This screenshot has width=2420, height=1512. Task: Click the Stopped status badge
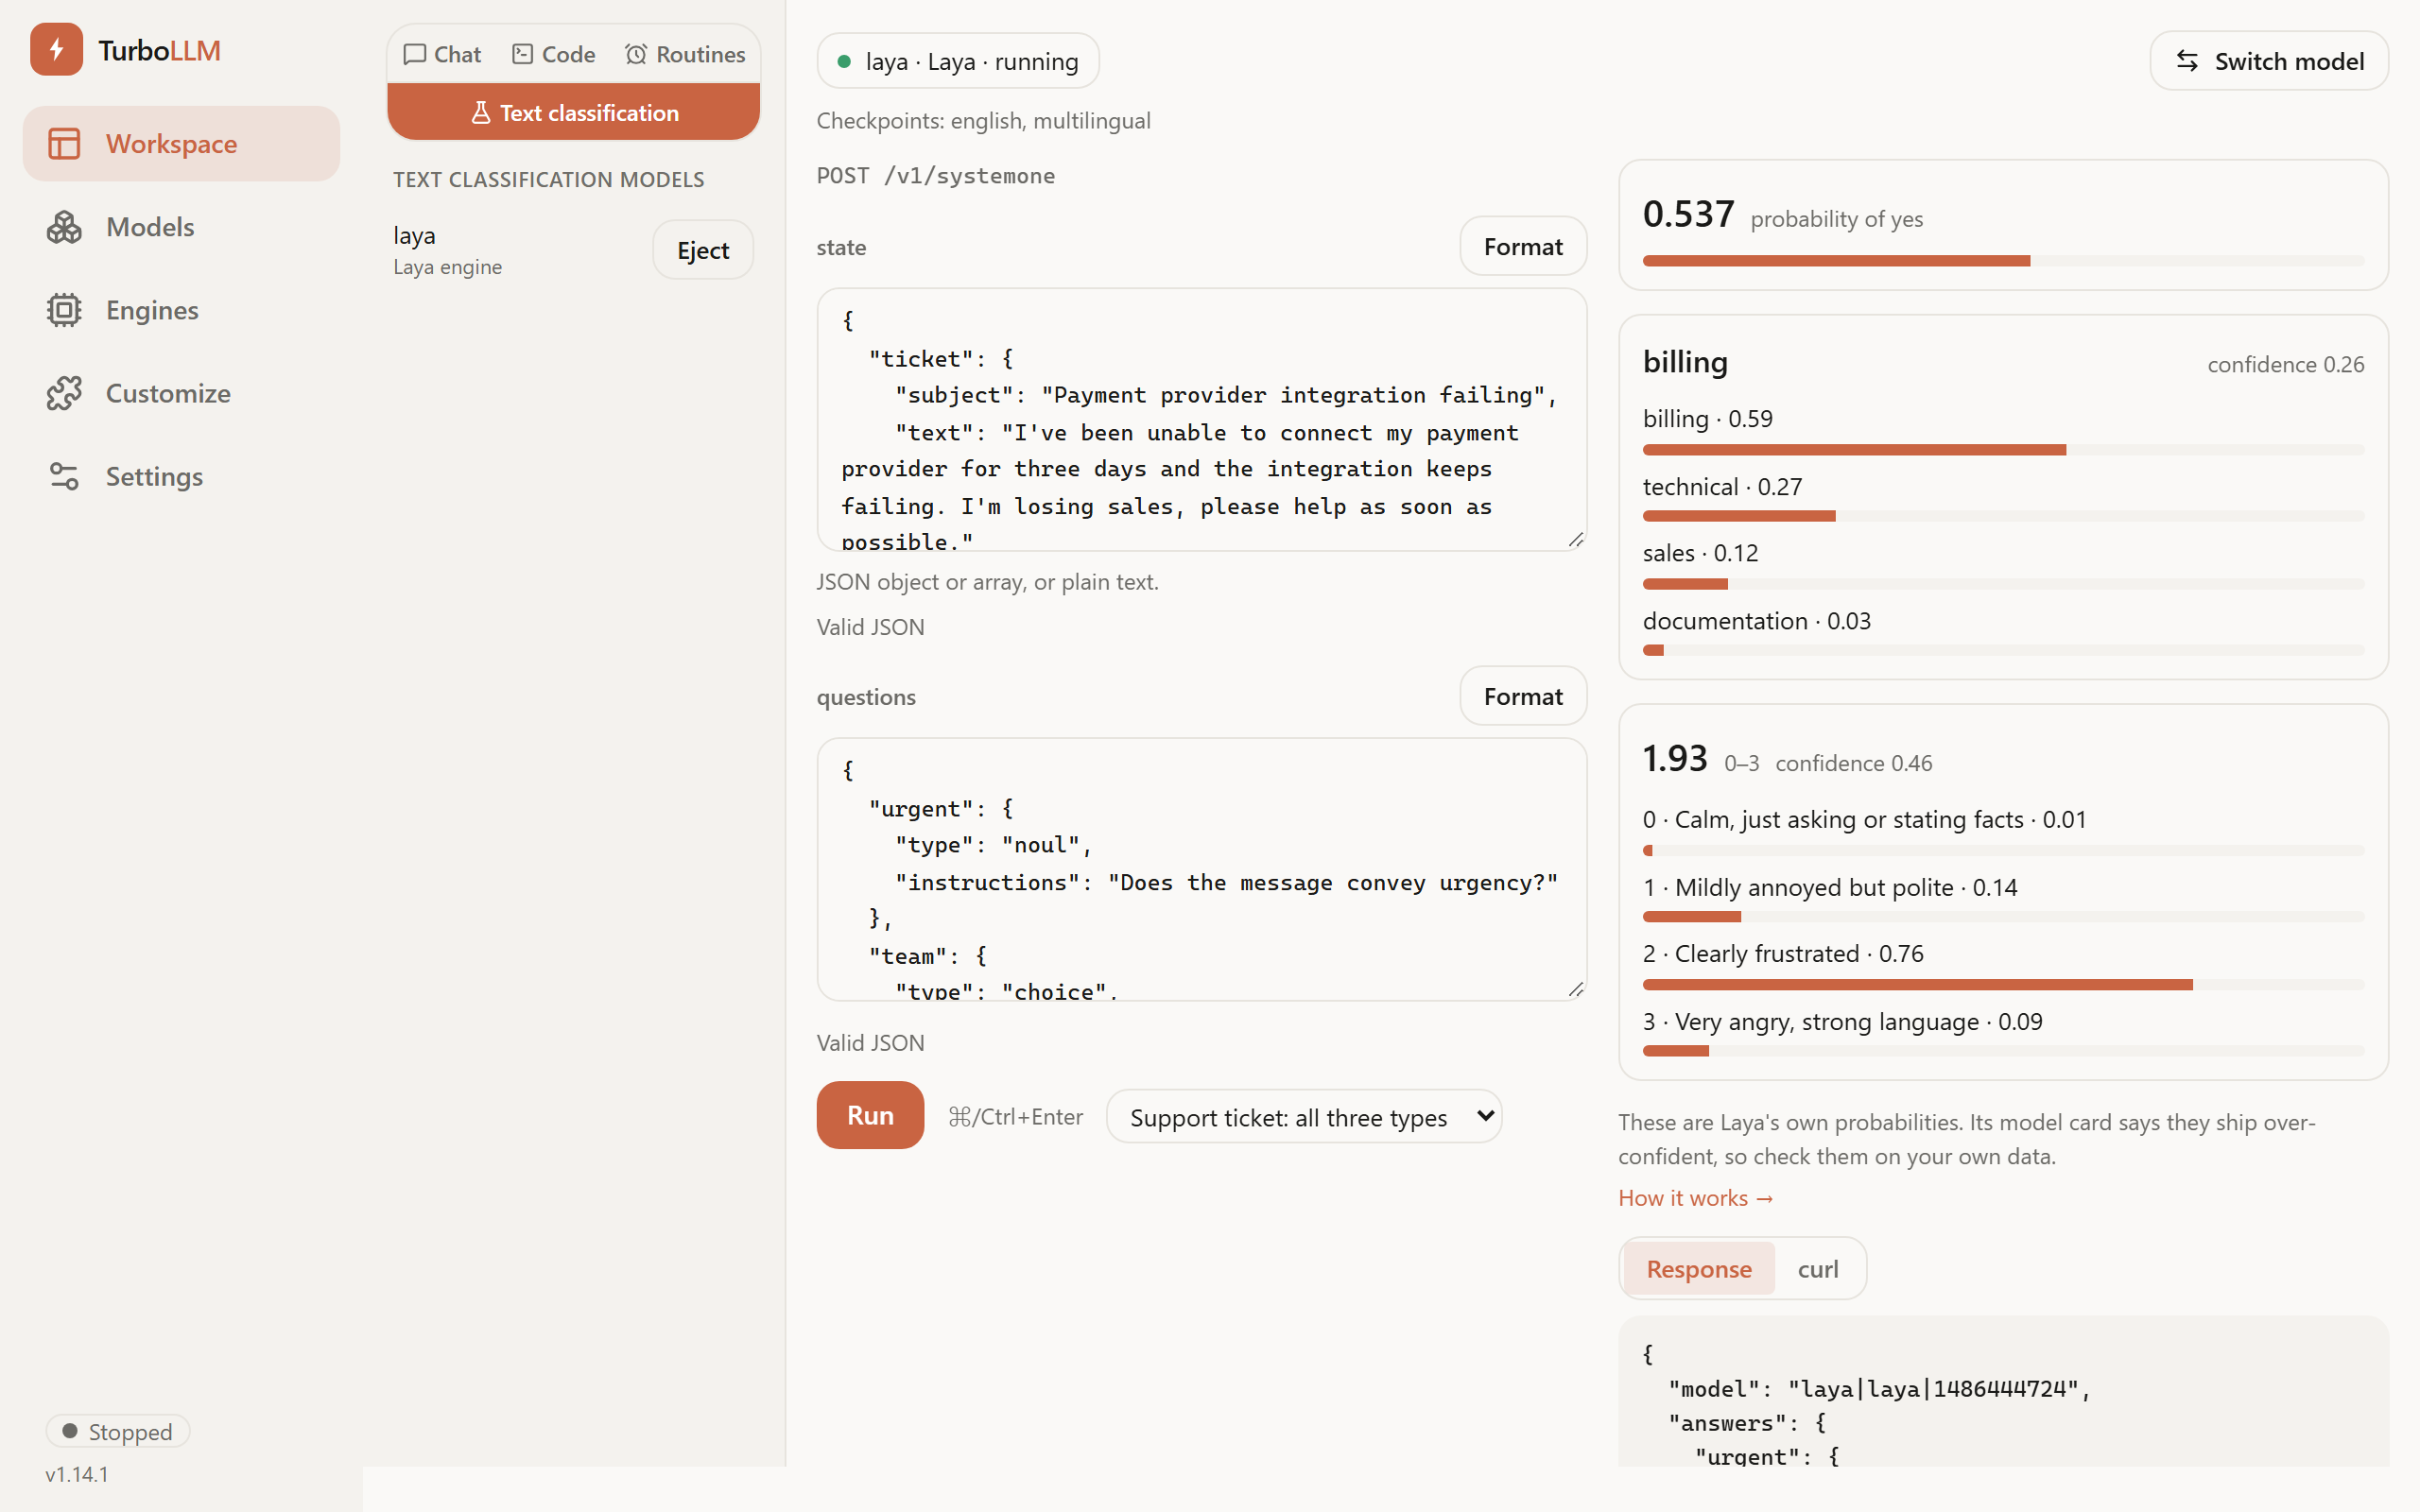117,1431
